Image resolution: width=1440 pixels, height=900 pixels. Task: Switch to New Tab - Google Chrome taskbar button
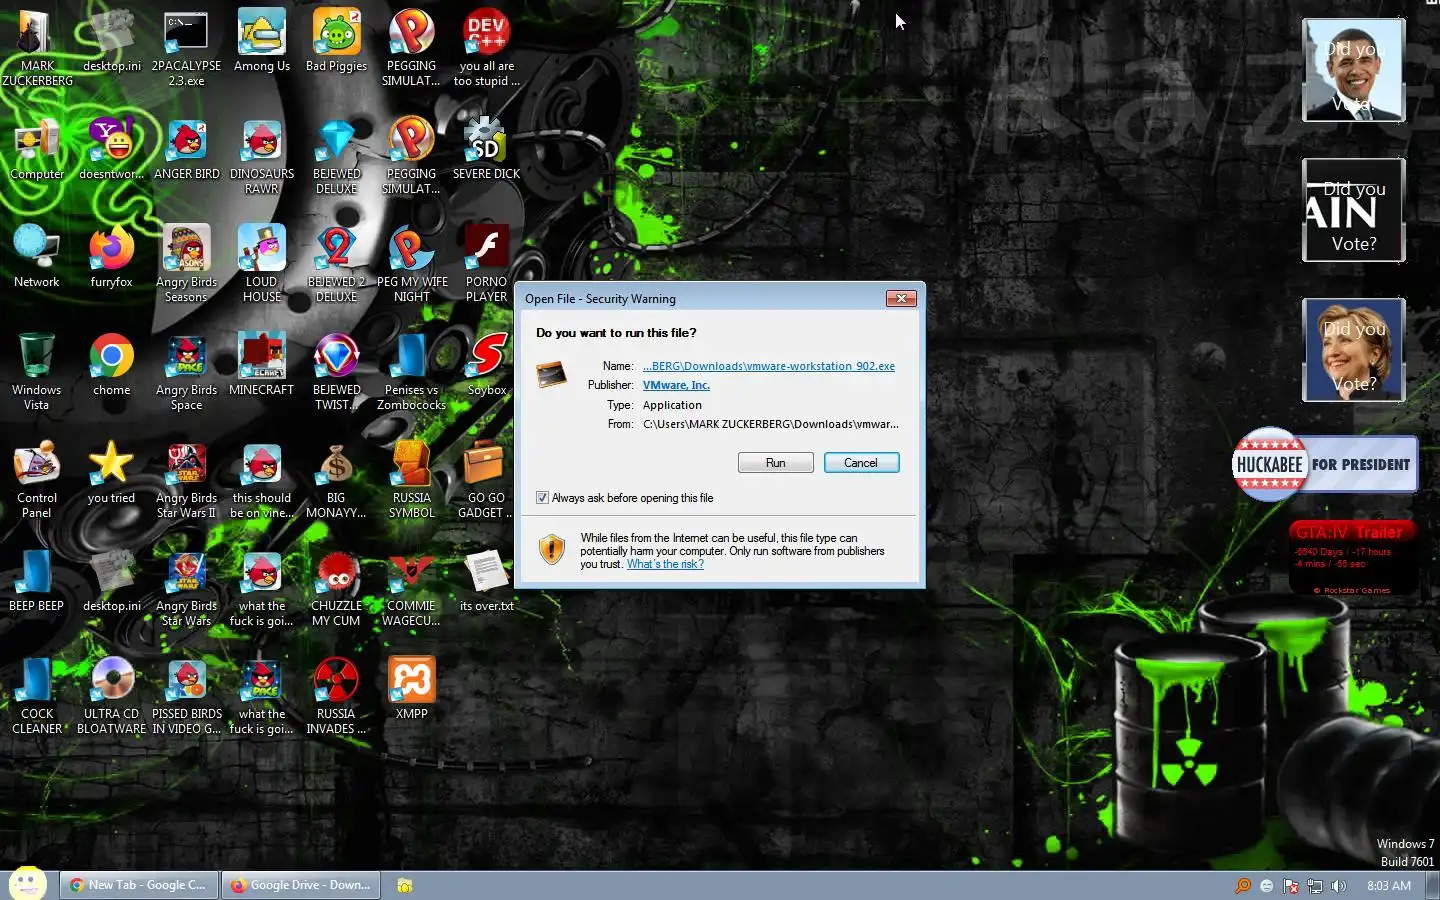point(138,885)
